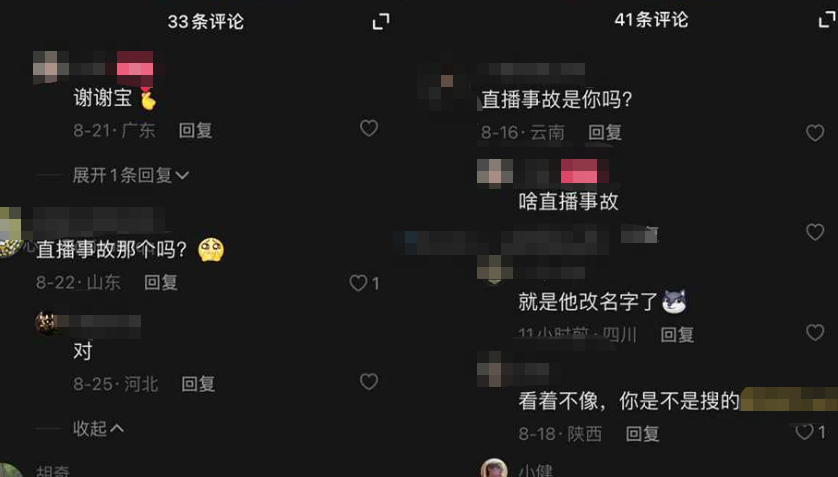The image size is (838, 477).
Task: Reply to the 8-16 云南 comment
Action: tap(605, 132)
